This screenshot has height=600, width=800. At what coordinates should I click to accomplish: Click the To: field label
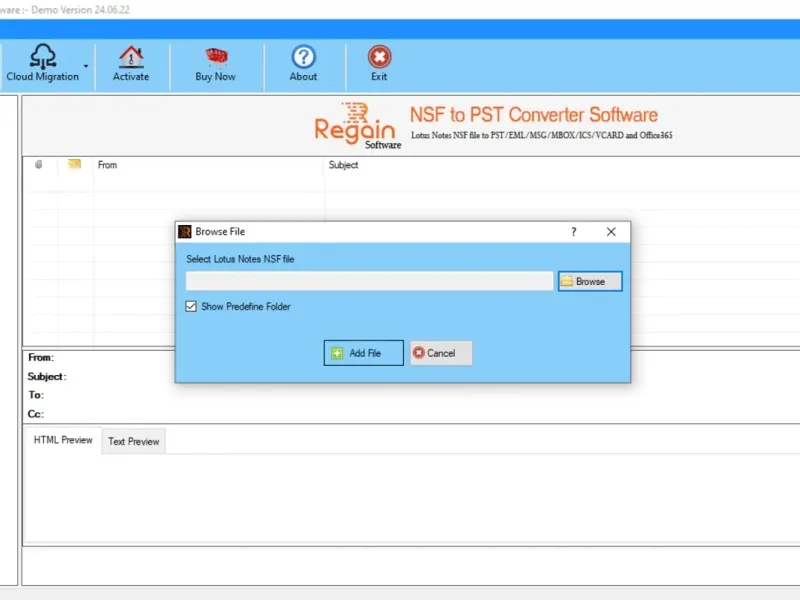[36, 395]
